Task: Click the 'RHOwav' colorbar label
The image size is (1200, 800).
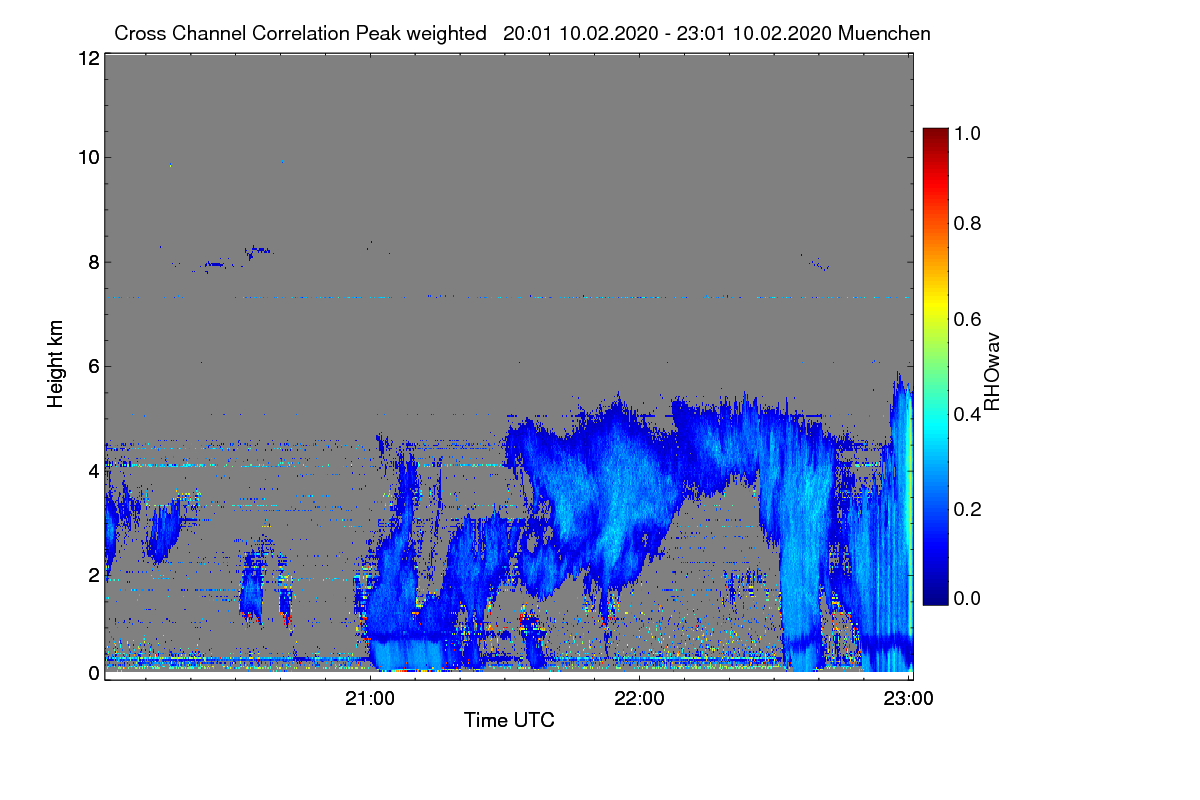Action: tap(992, 372)
